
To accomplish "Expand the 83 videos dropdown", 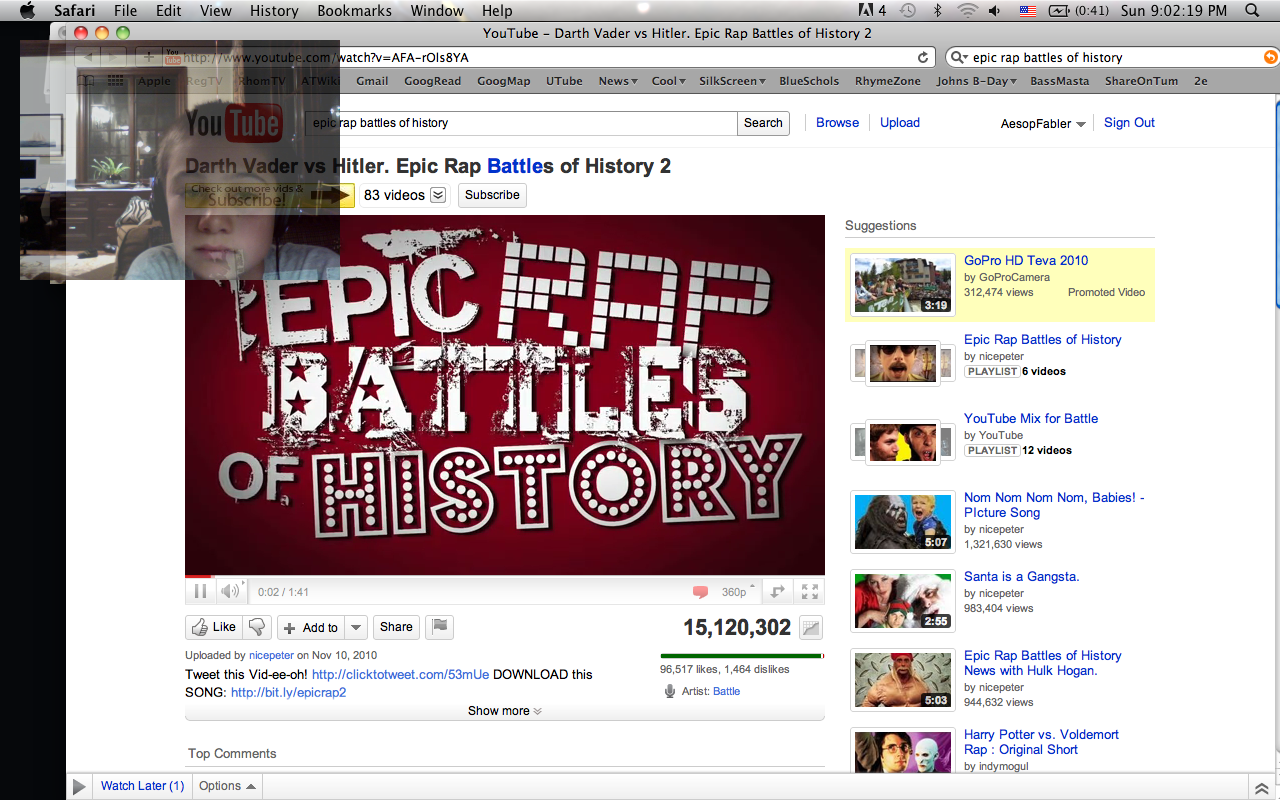I will click(x=438, y=195).
